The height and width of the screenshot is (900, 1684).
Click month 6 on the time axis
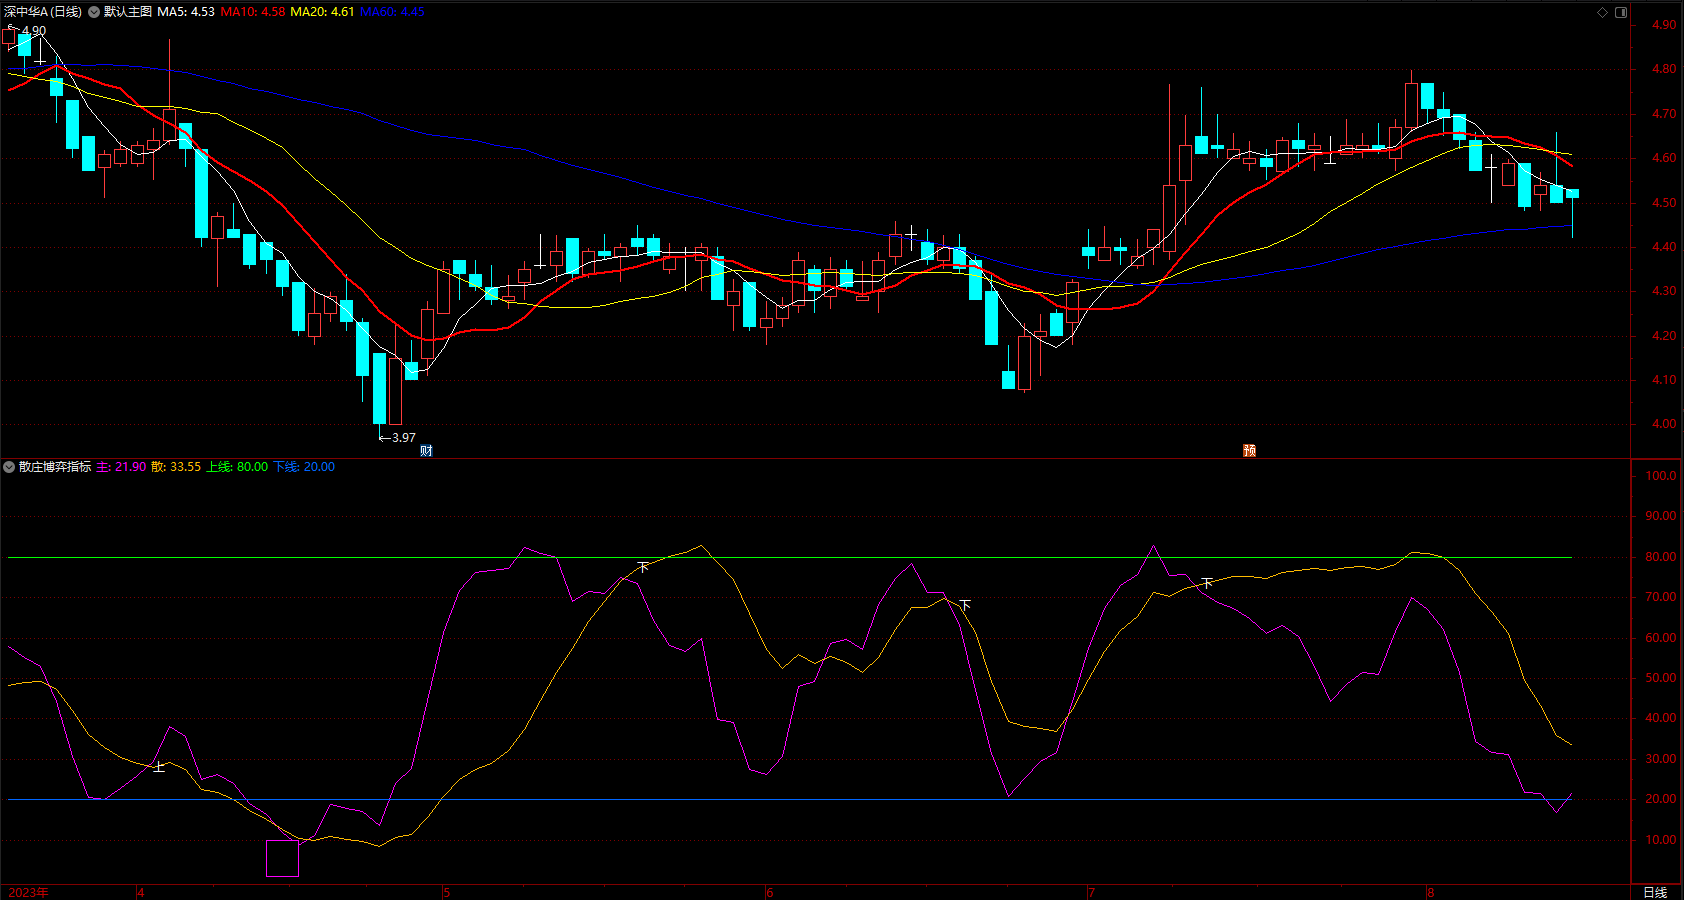coord(769,892)
